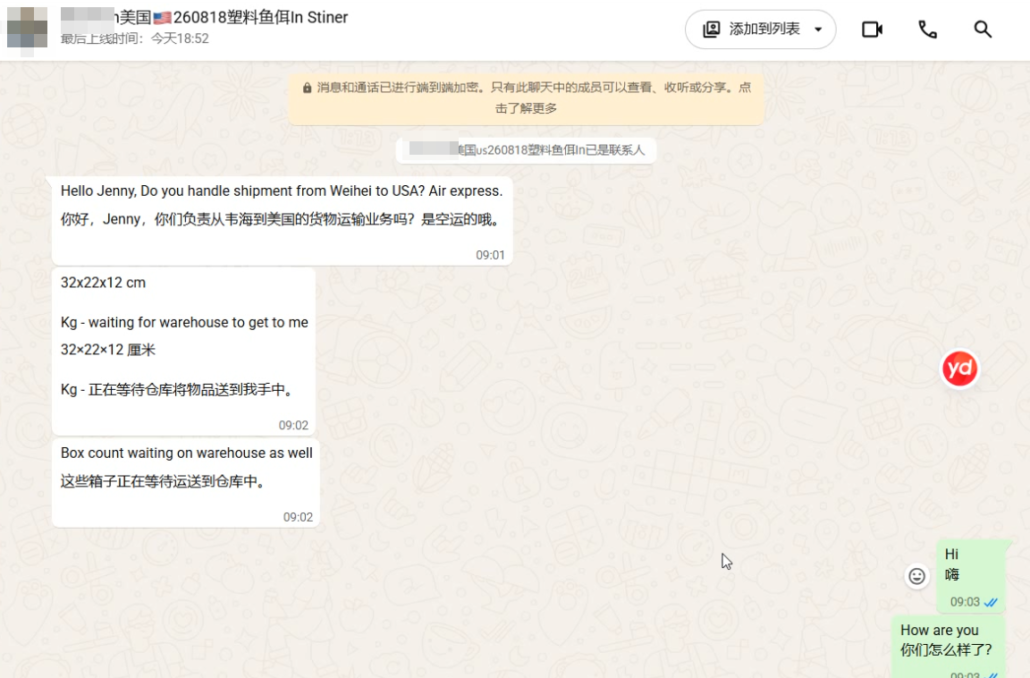Screen dimensions: 1030x678
Task: Select the 'How are you' sent message
Action: point(949,647)
